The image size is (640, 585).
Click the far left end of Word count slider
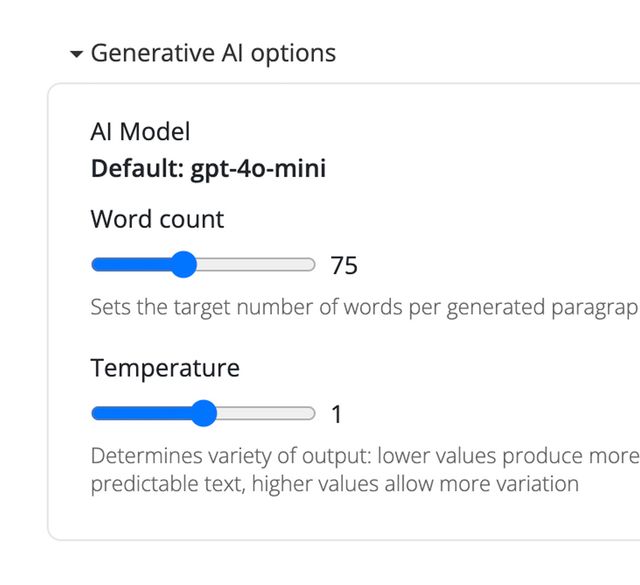[x=94, y=265]
